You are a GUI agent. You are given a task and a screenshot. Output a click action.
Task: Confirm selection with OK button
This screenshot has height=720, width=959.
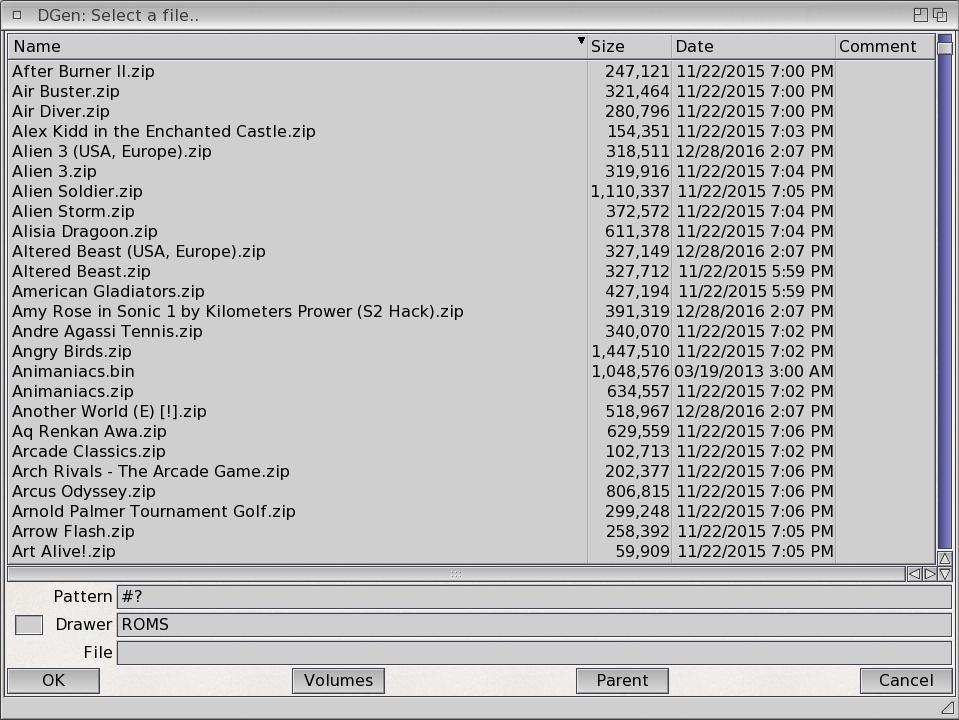point(53,681)
